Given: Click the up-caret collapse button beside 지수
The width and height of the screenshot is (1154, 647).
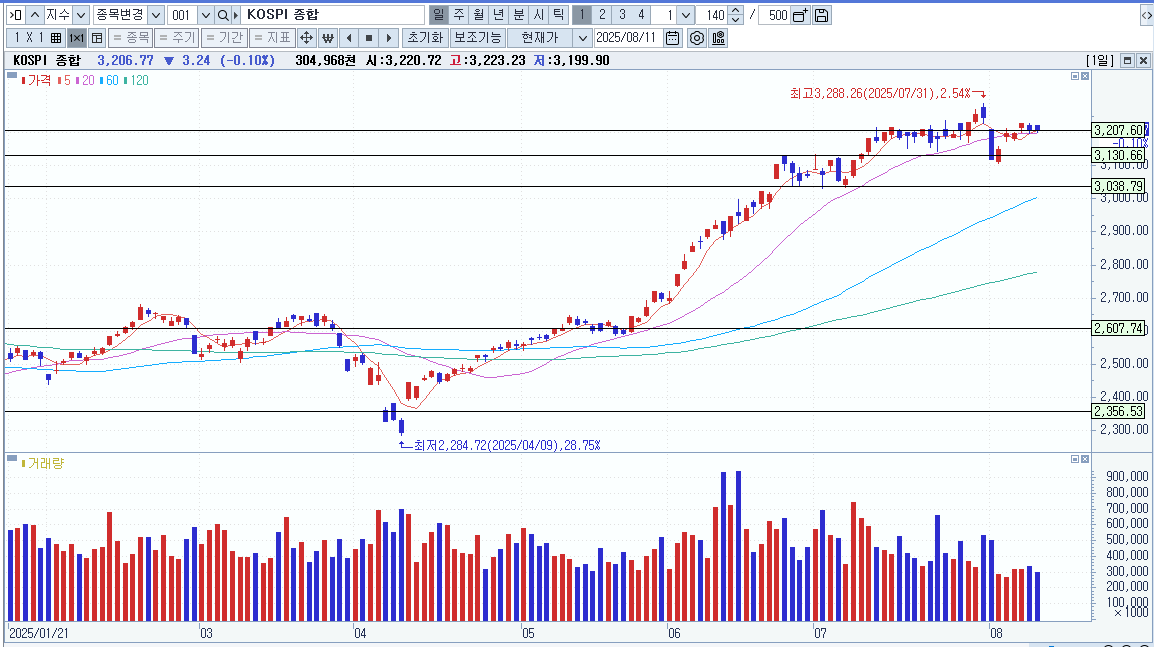Looking at the screenshot, I should (x=34, y=15).
